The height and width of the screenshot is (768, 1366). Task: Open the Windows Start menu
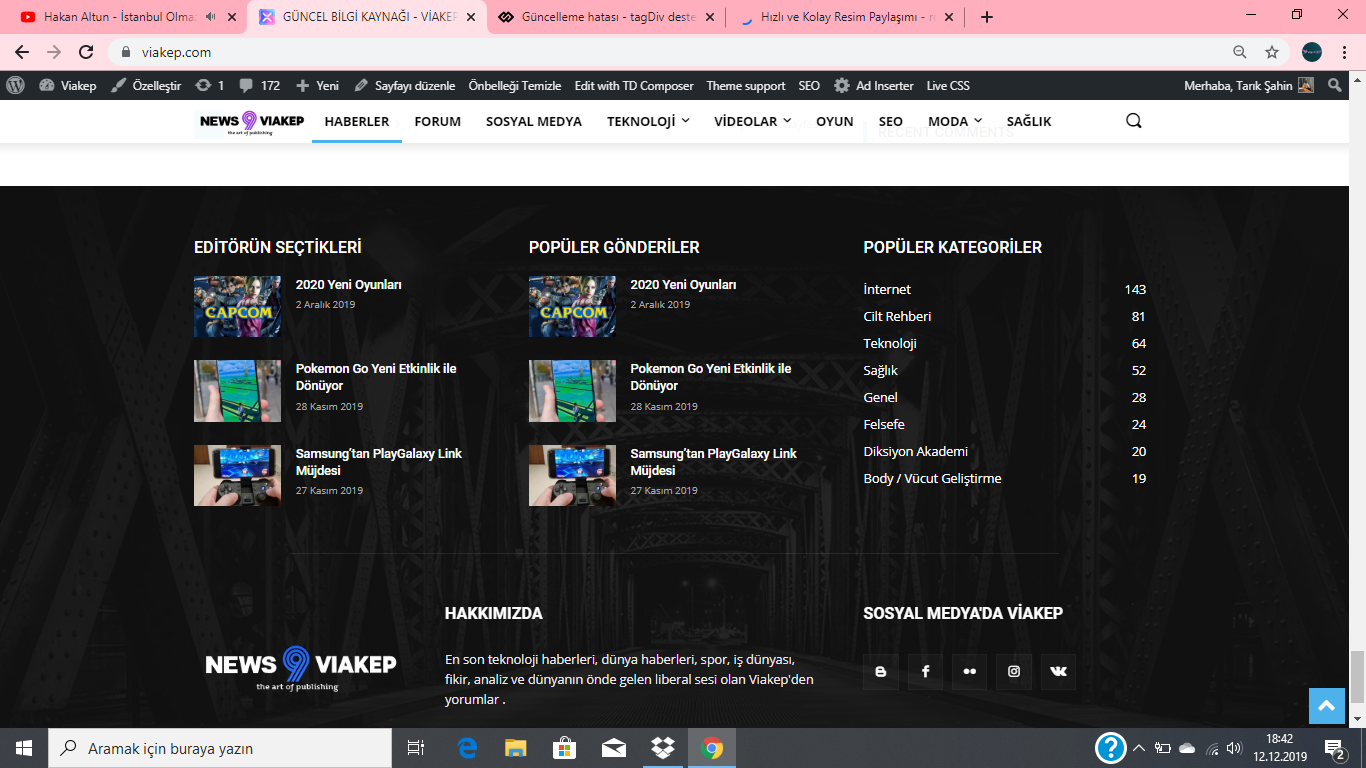coord(24,747)
